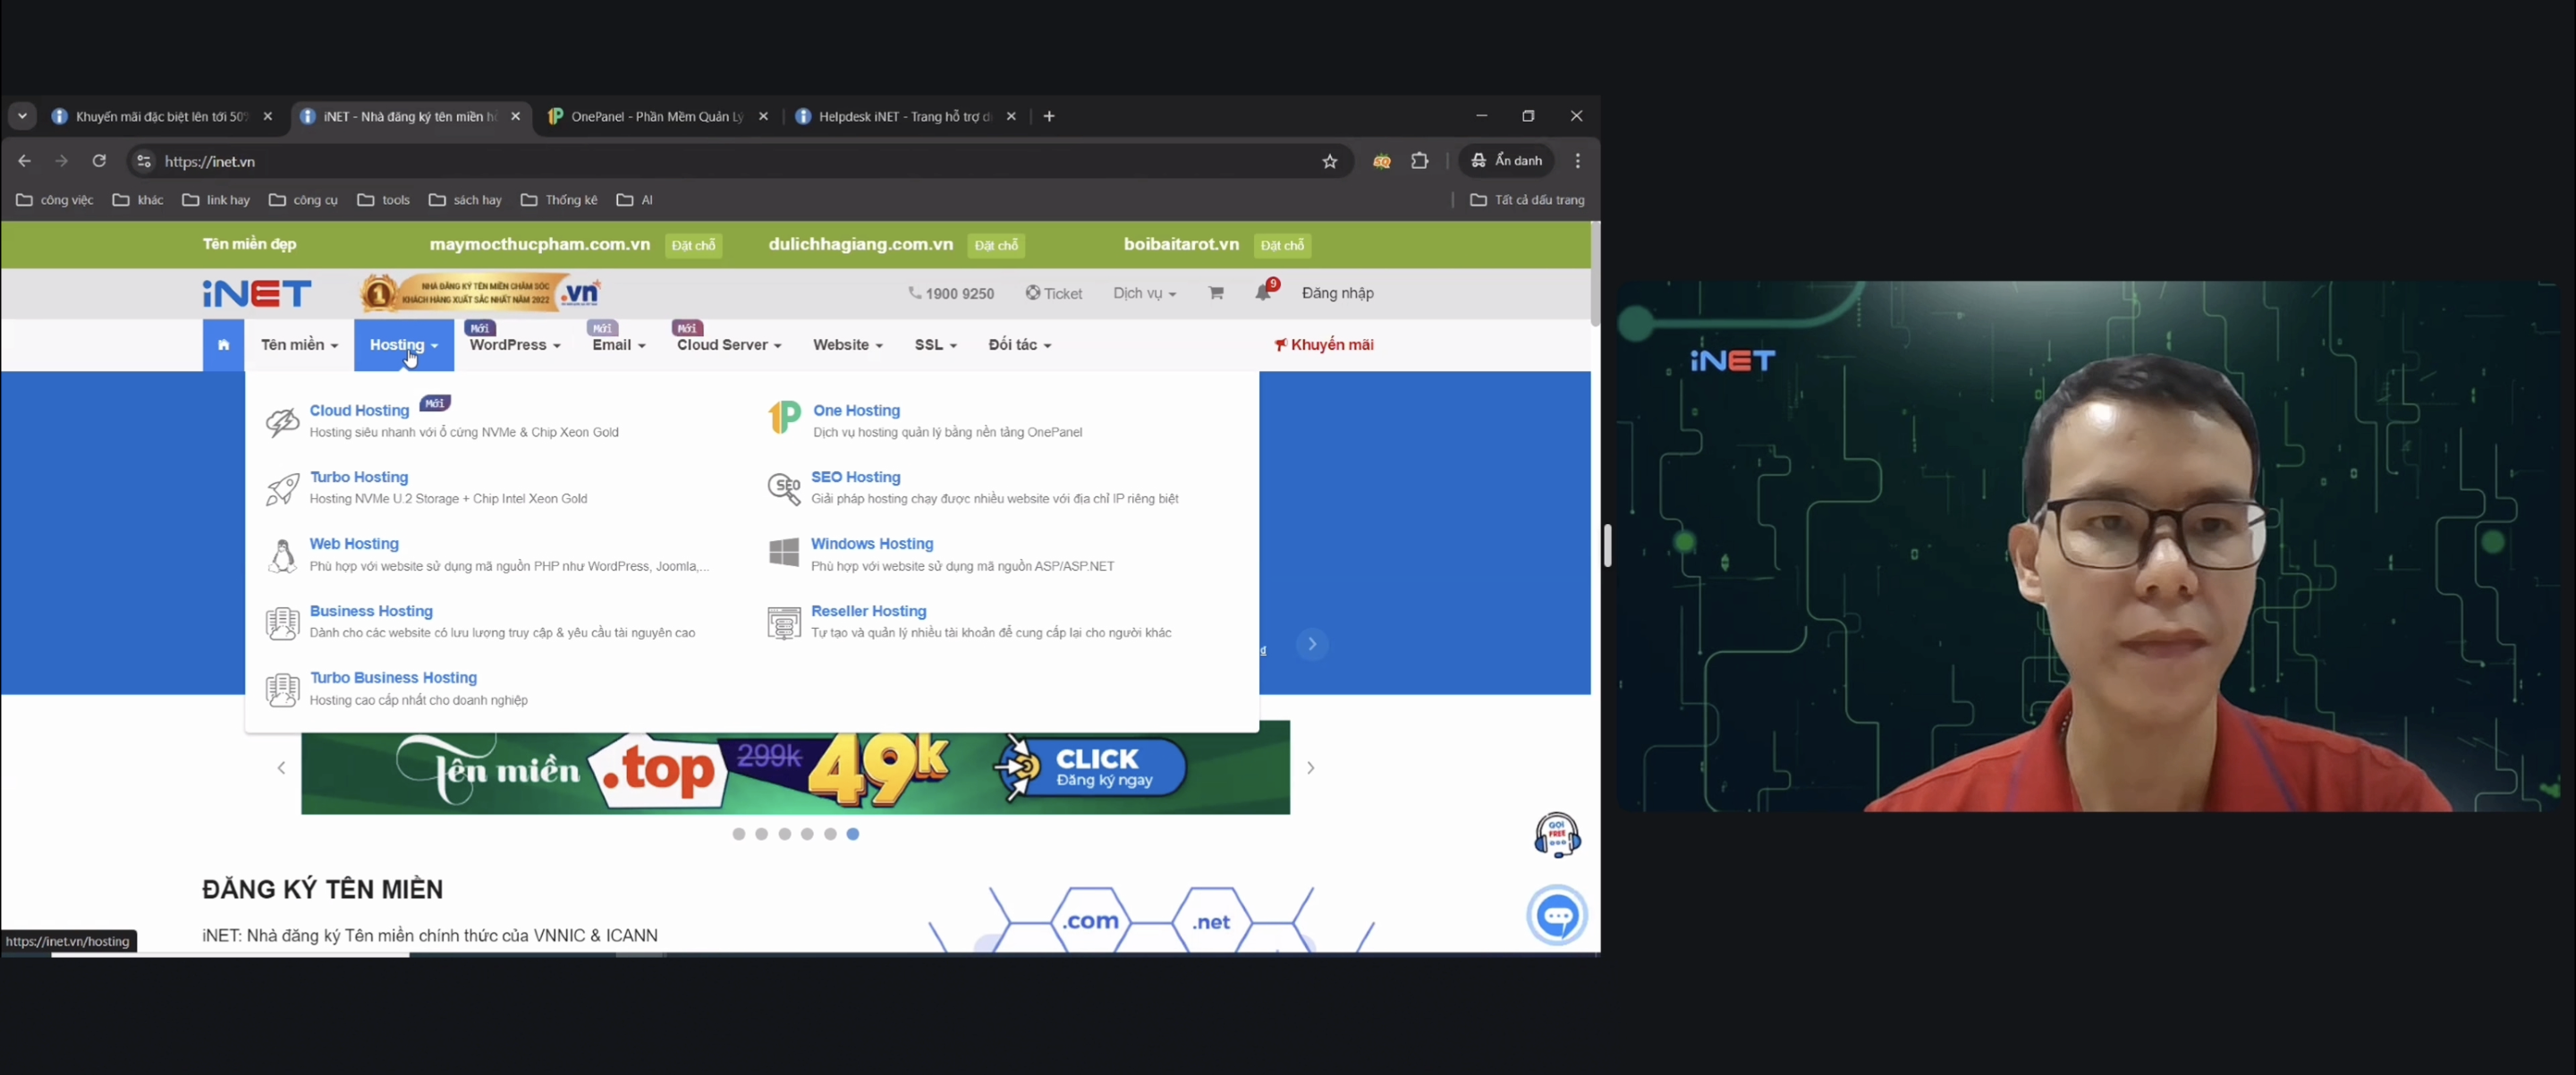Go back to the previous page

[x=25, y=161]
